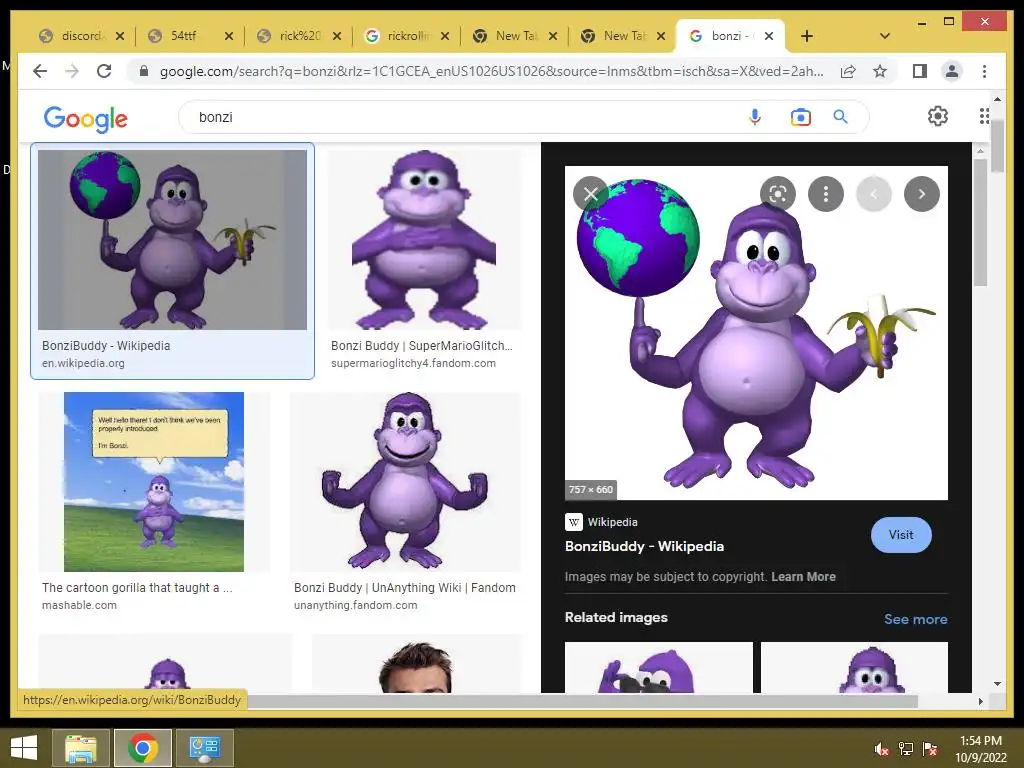Open the Google apps grid

[x=984, y=116]
